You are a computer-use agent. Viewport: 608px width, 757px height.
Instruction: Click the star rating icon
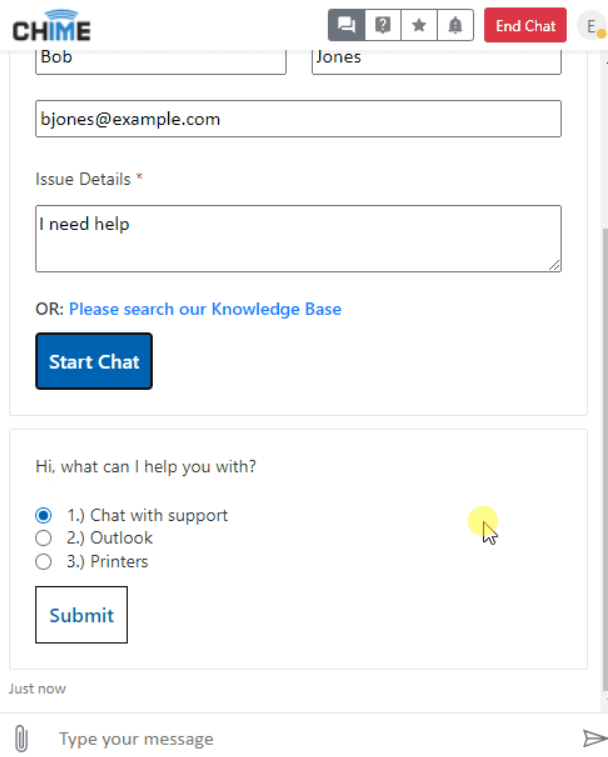[419, 25]
